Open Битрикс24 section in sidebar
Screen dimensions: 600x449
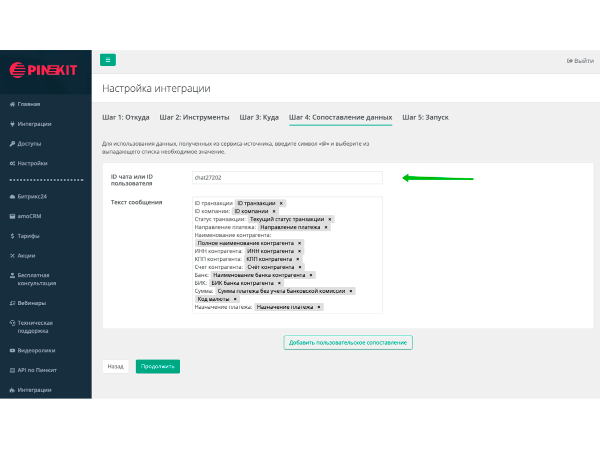tap(32, 196)
